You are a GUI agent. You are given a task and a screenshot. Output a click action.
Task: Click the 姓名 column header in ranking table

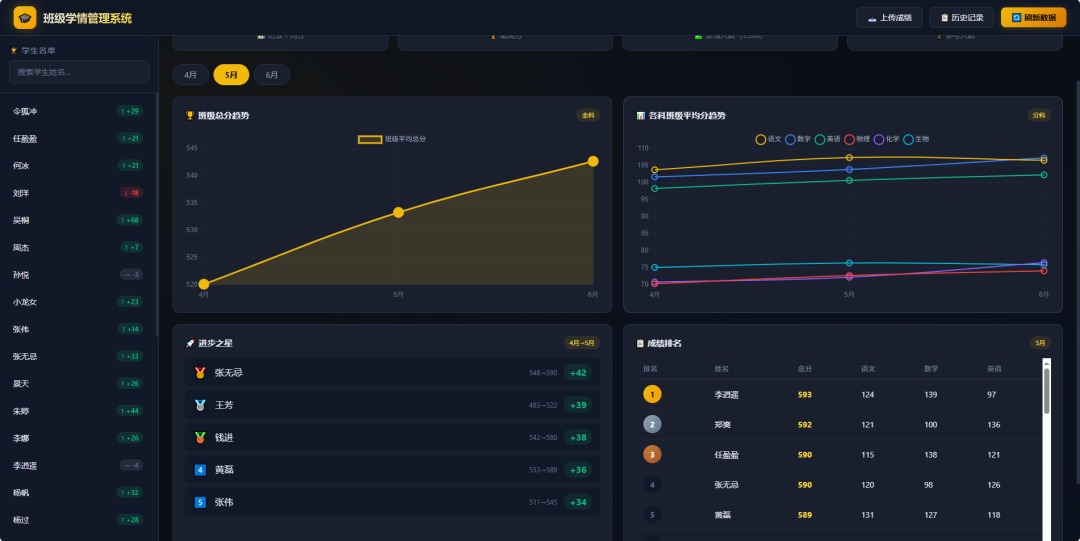[721, 369]
